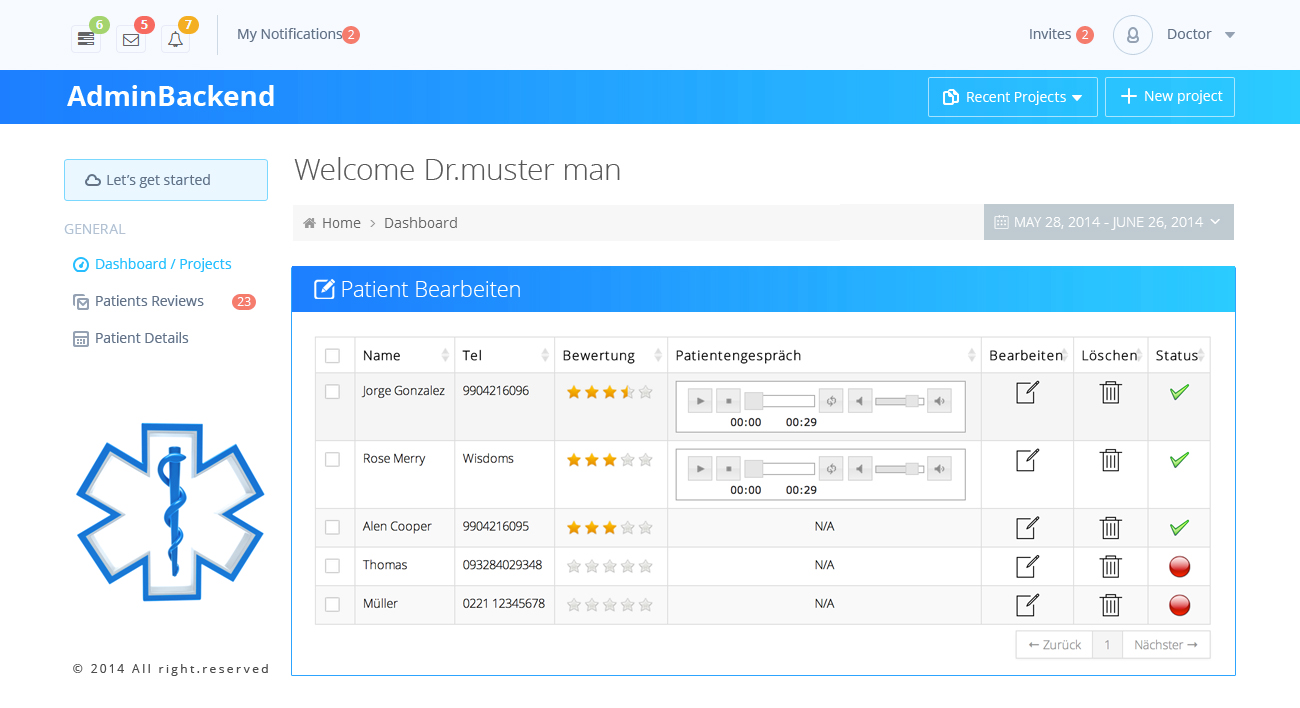Open the server list icon with badge 6

(x=86, y=39)
